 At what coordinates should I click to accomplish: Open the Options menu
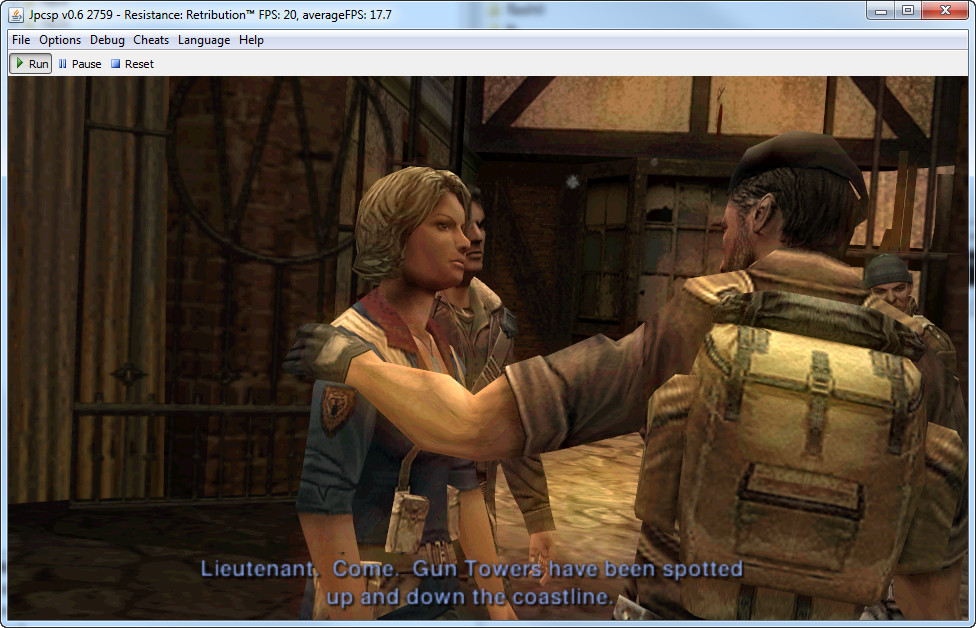click(x=60, y=40)
